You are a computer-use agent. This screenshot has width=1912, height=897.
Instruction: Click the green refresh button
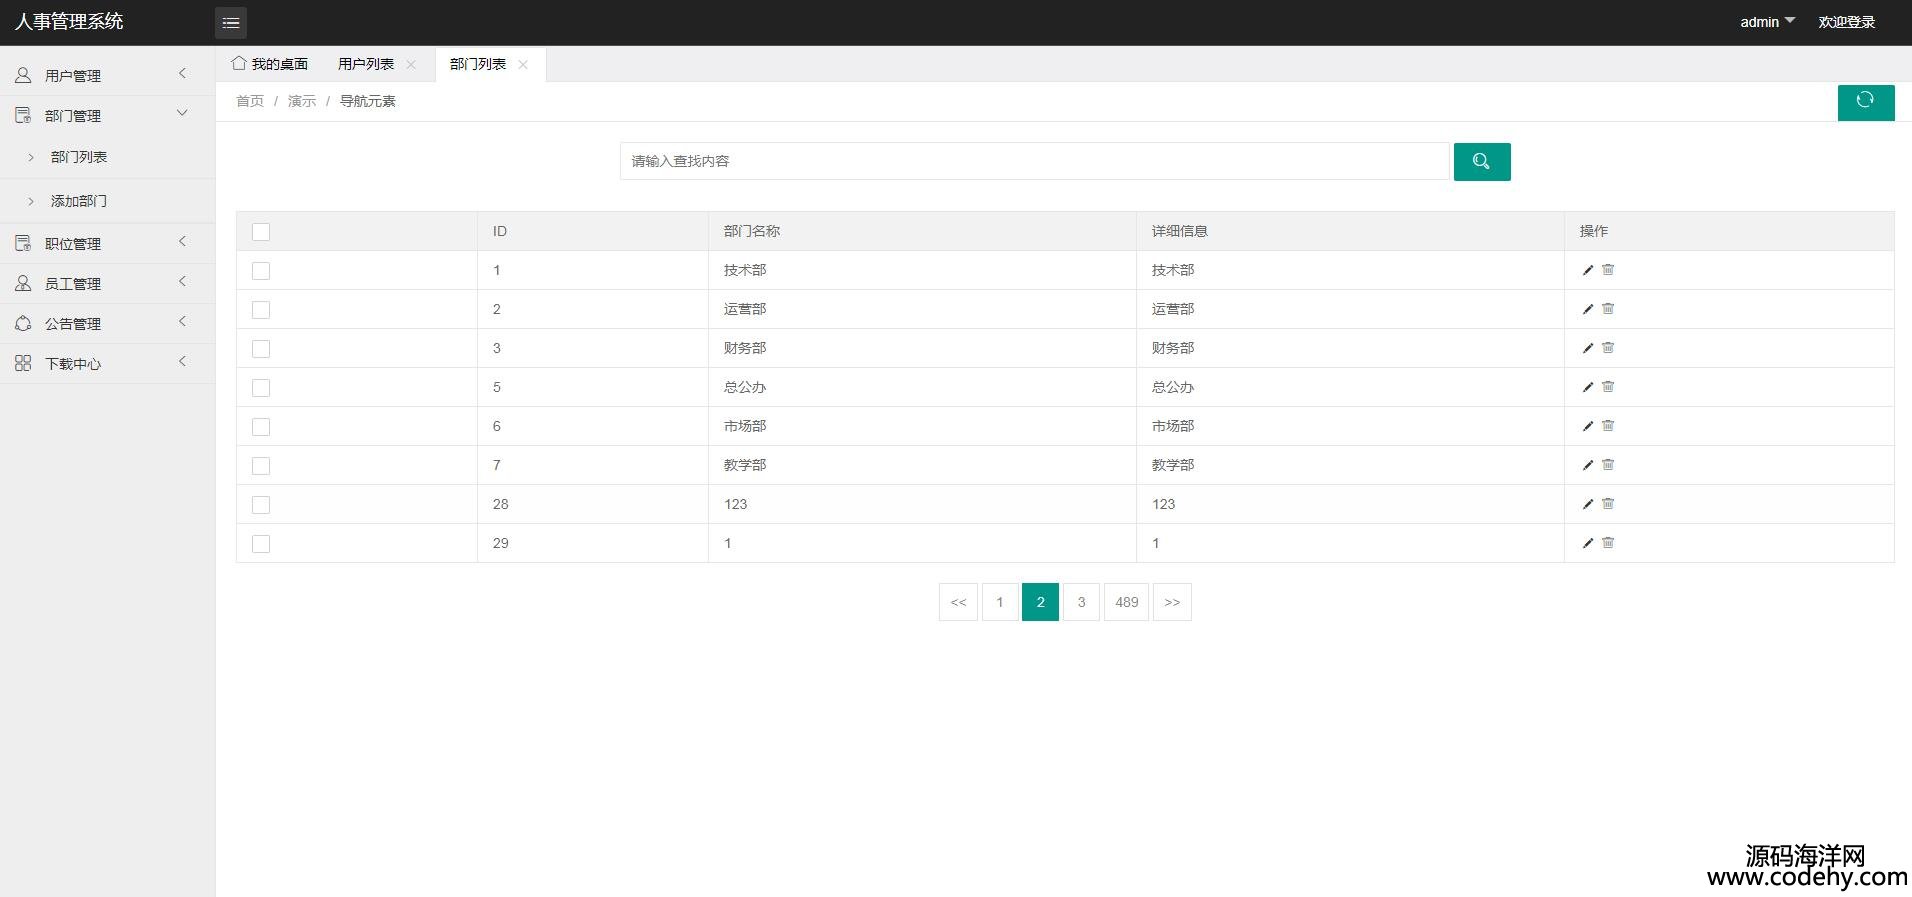(1865, 102)
